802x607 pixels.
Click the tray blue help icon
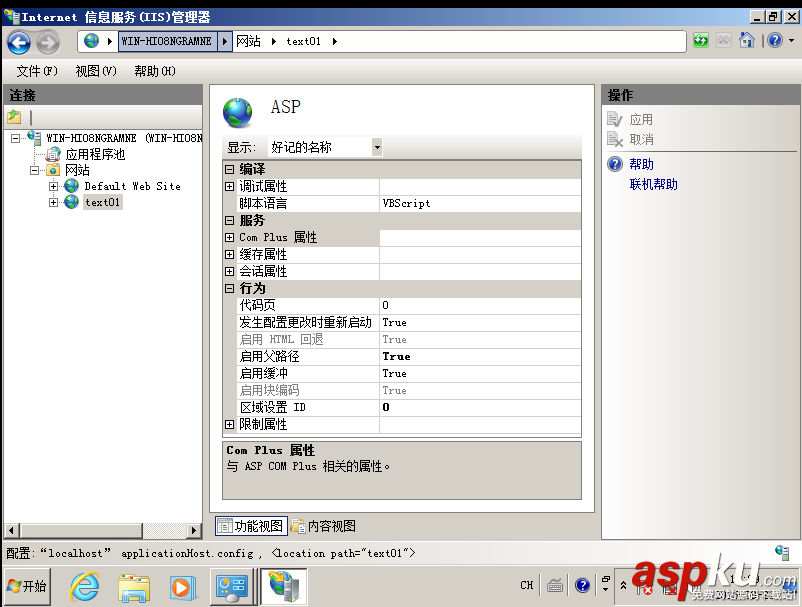[x=583, y=585]
